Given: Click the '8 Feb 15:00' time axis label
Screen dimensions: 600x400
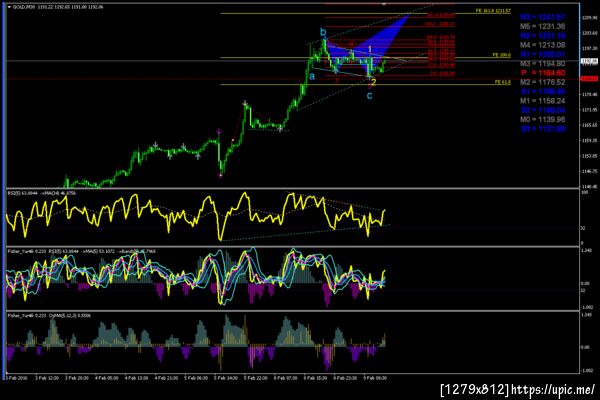Looking at the screenshot, I should 316,378.
